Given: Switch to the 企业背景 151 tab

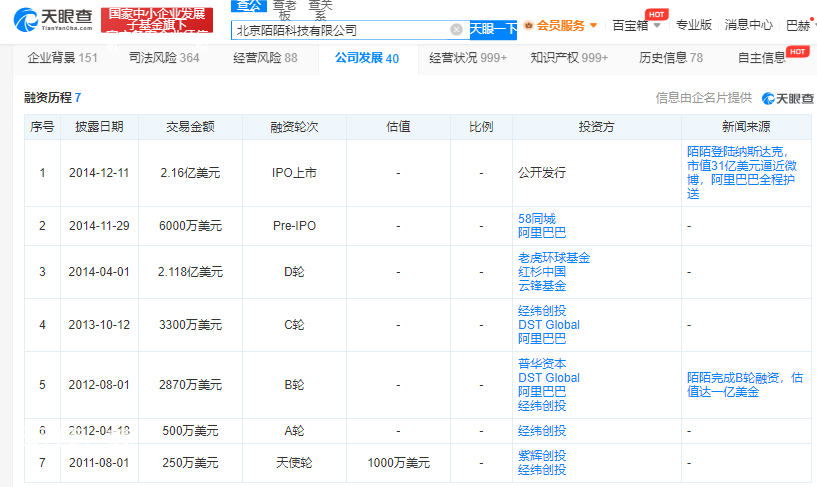Looking at the screenshot, I should point(63,58).
